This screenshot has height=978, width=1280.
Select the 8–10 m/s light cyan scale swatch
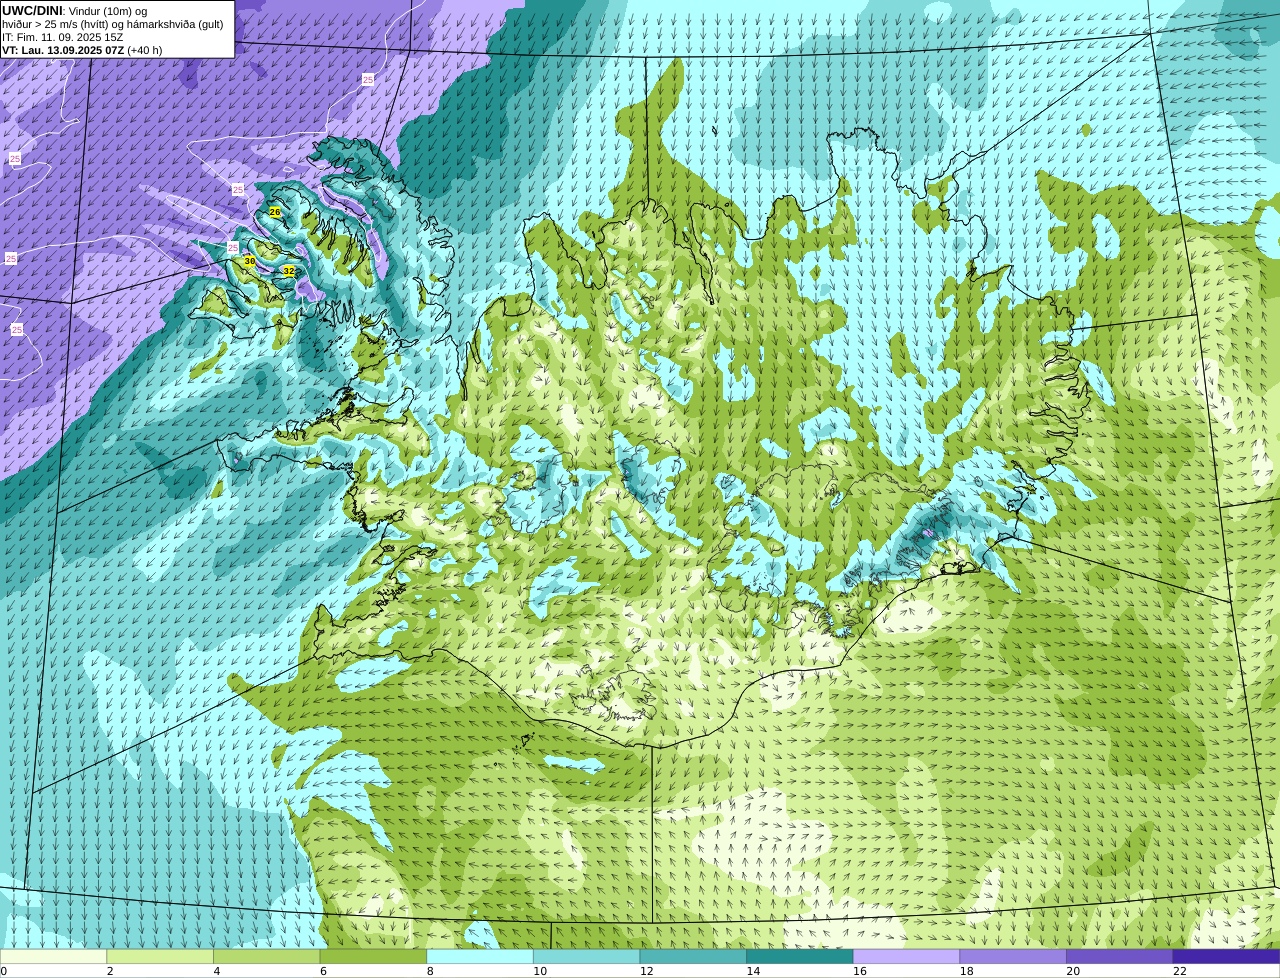tap(480, 956)
